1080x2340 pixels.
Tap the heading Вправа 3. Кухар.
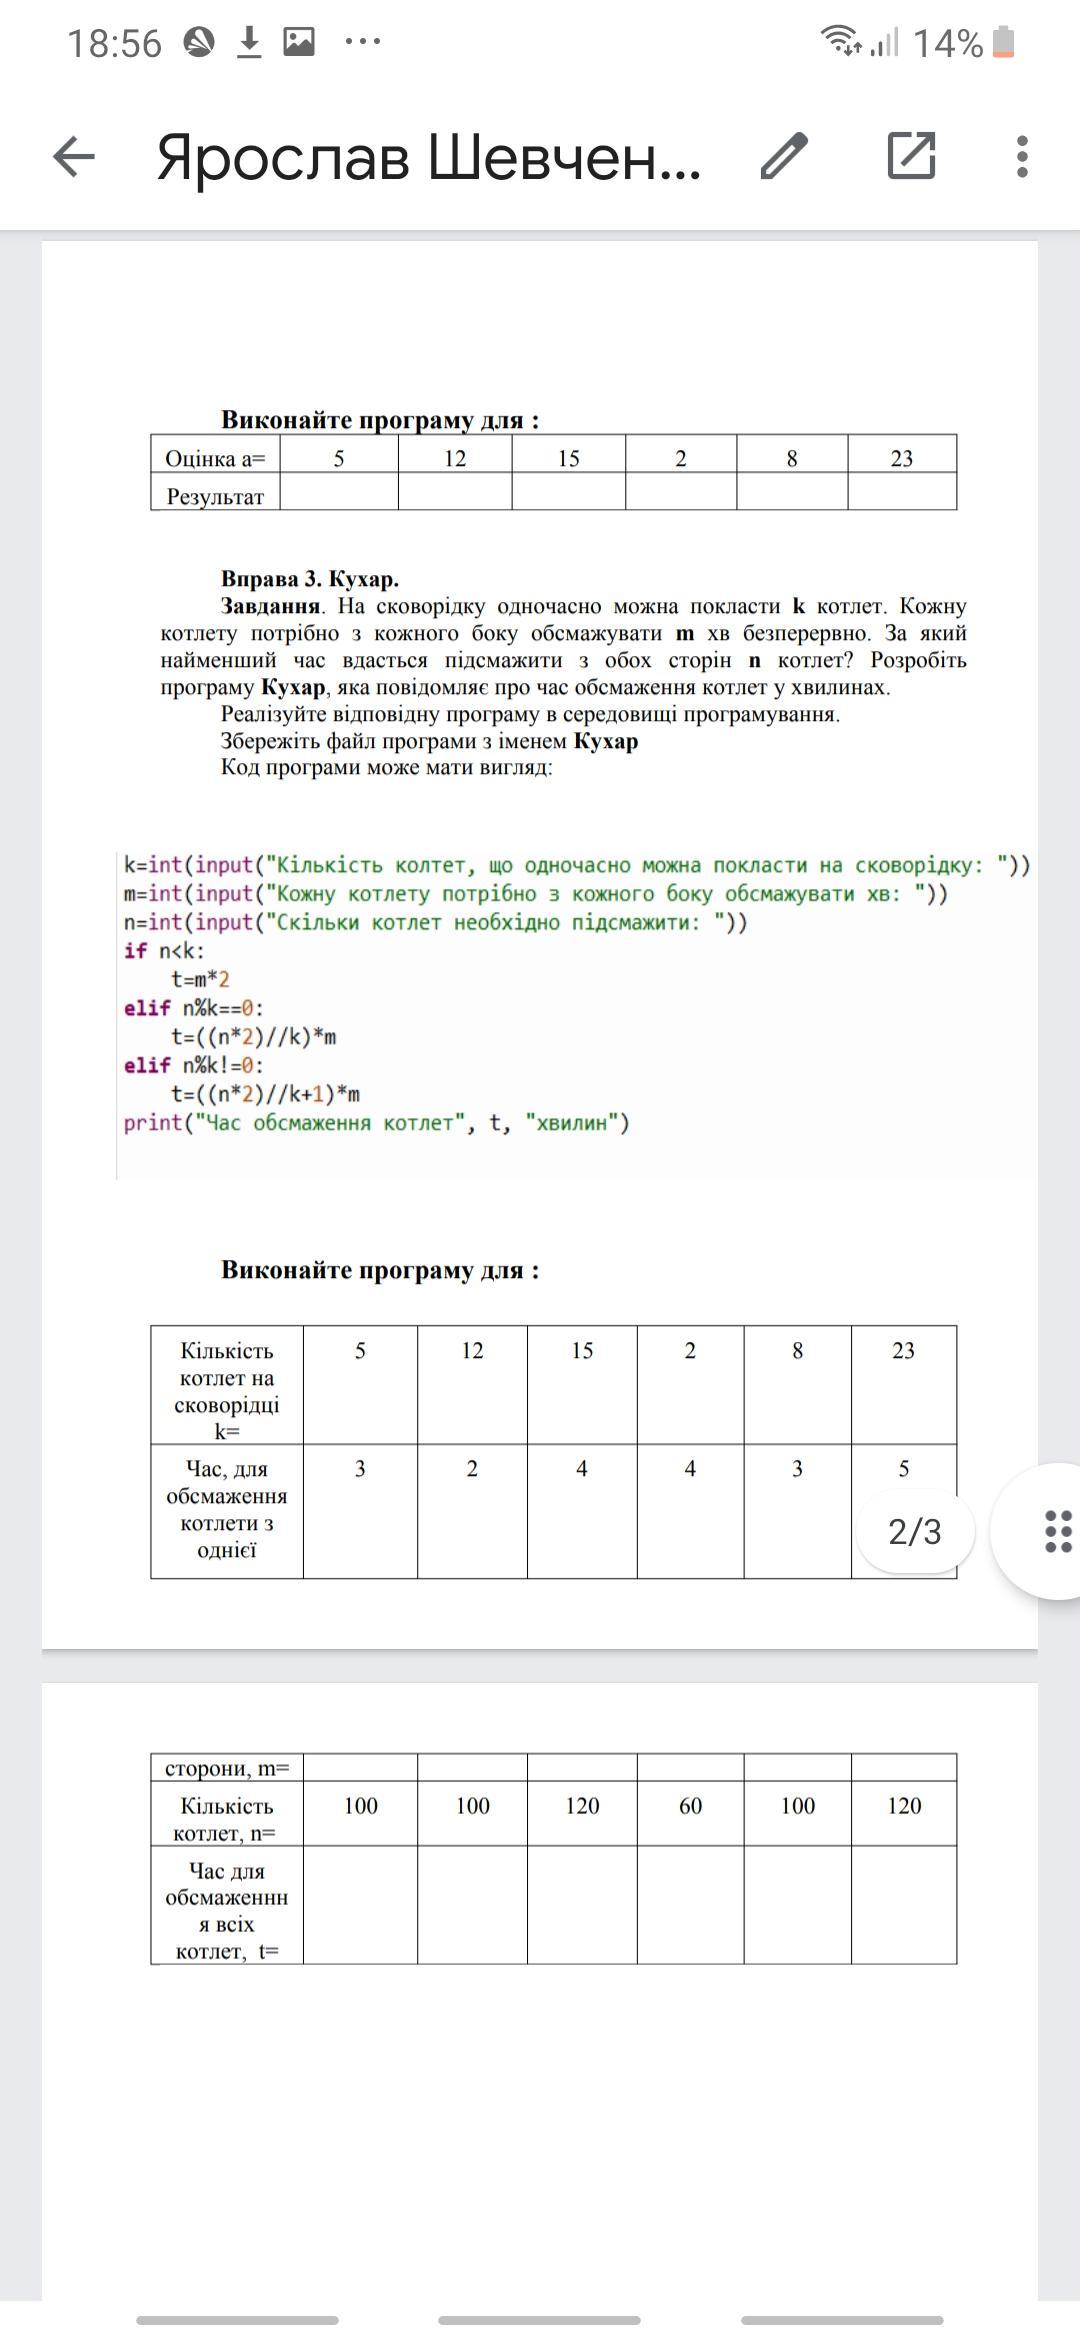[310, 578]
